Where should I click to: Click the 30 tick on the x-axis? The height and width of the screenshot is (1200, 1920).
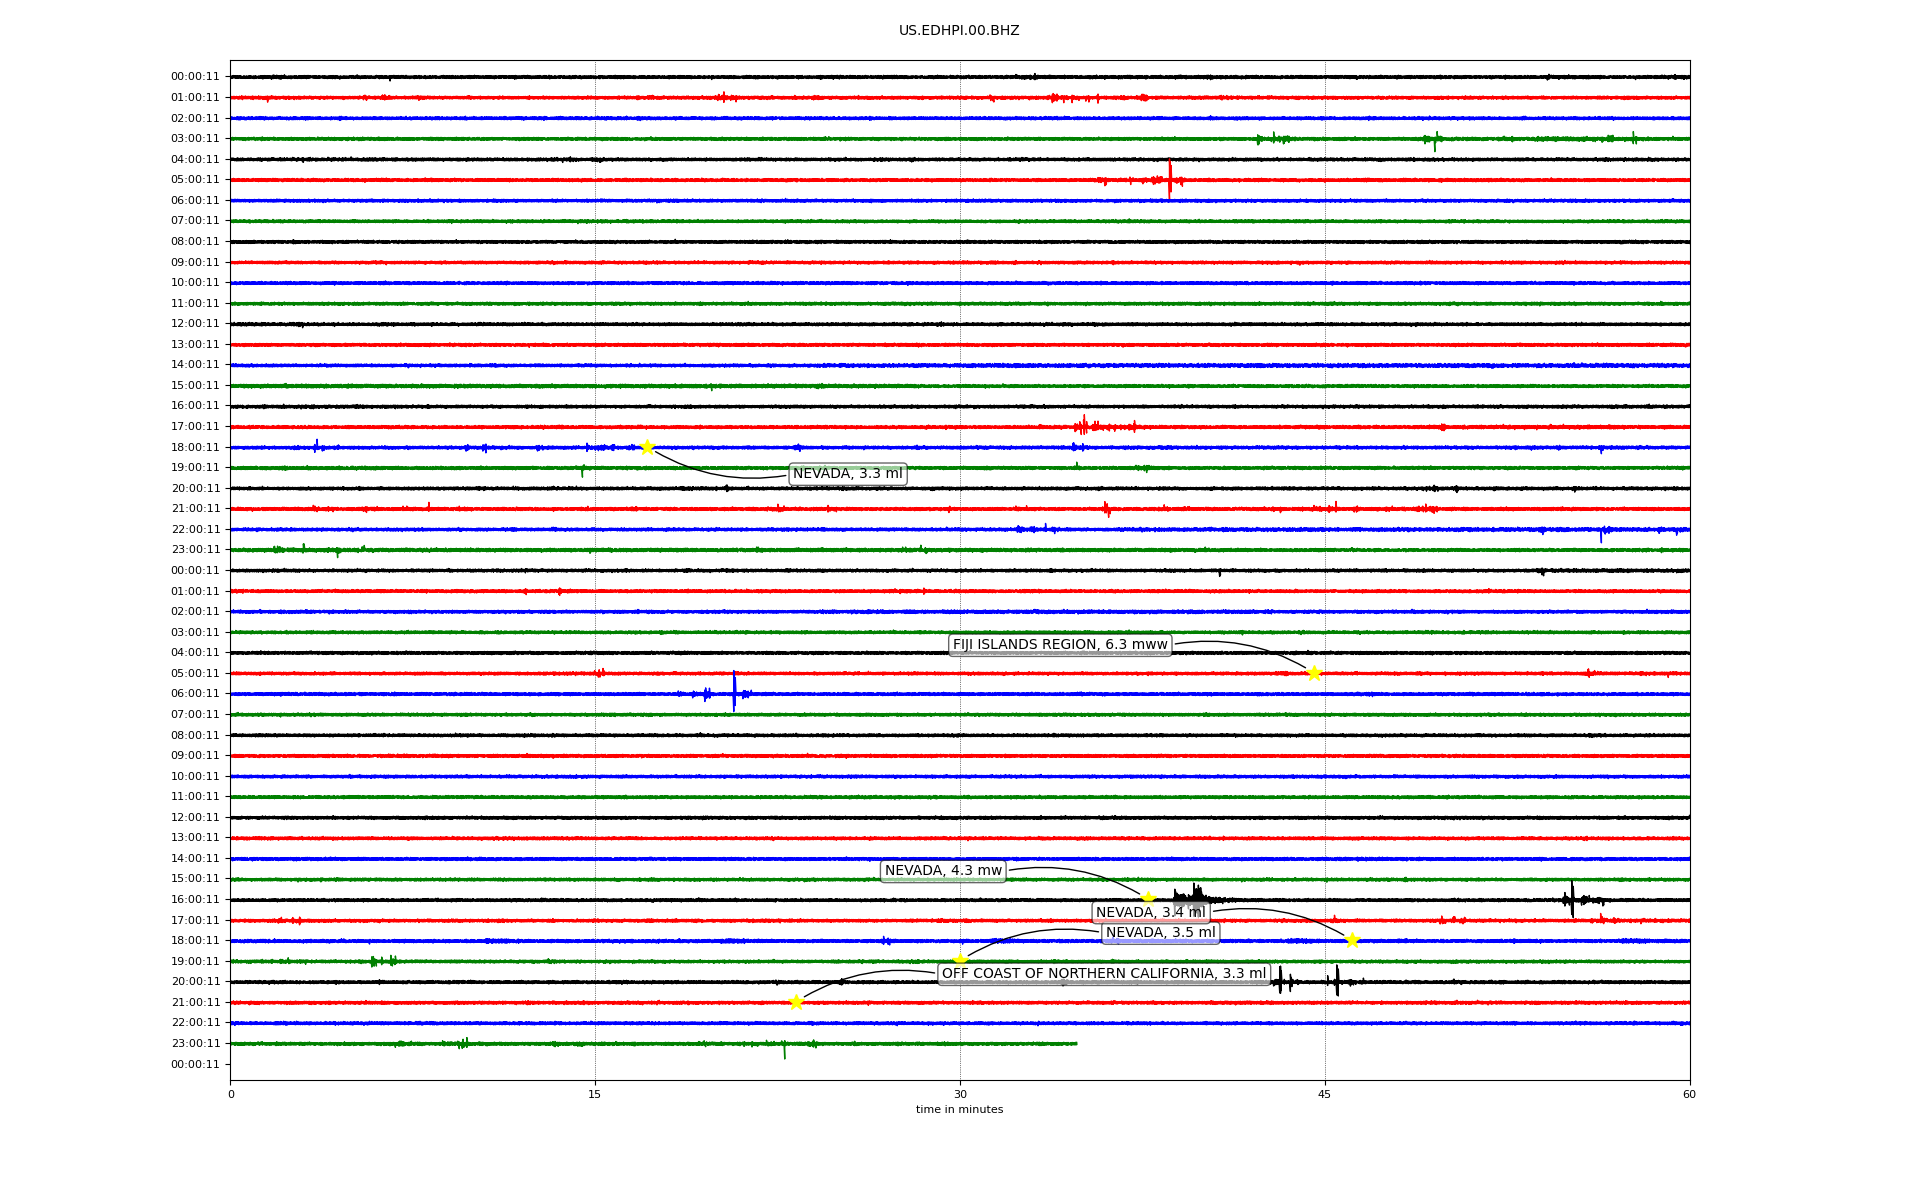coord(960,1094)
